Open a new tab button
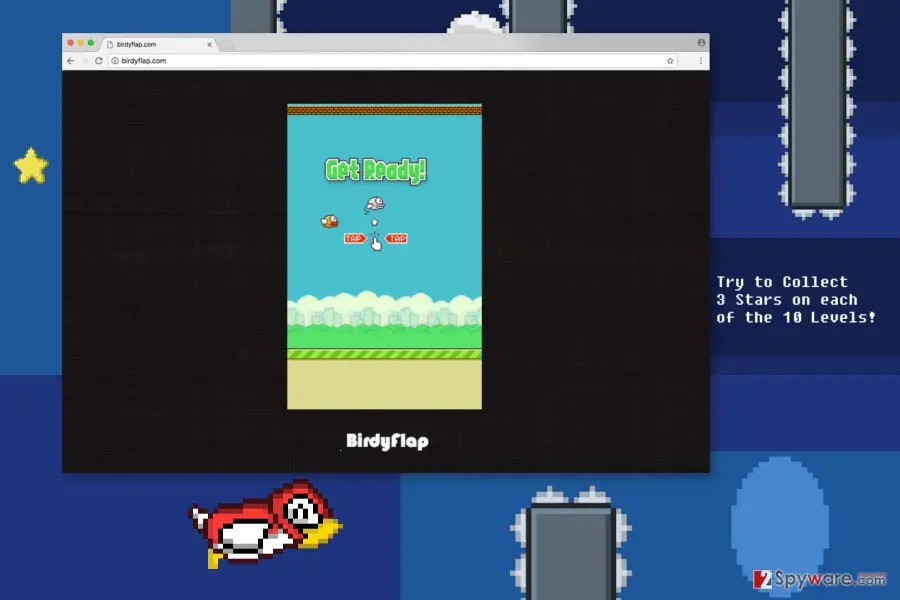 pos(228,45)
